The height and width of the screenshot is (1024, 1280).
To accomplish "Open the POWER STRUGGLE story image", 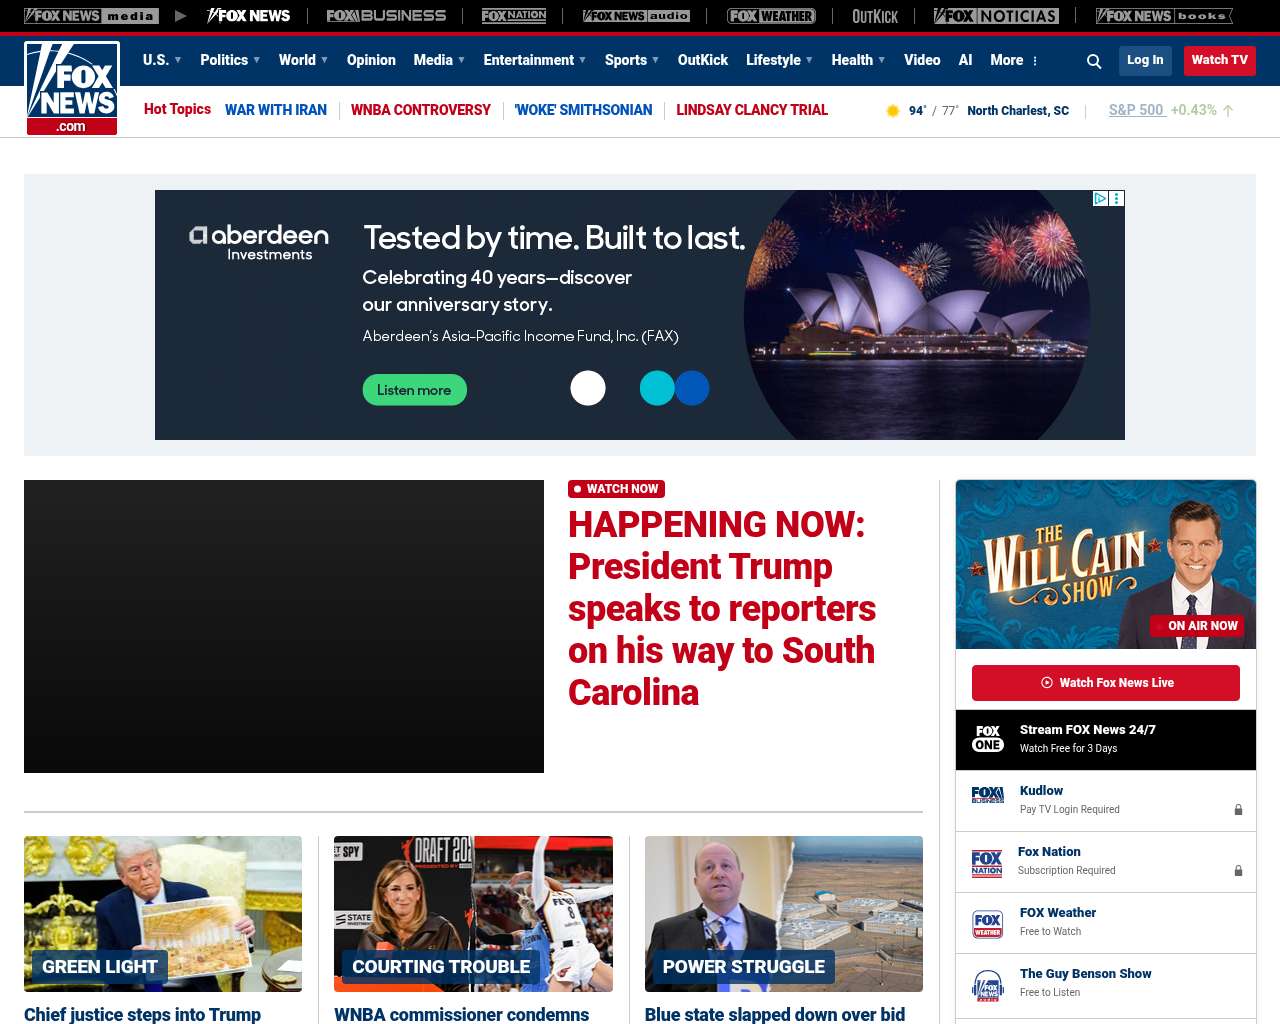I will click(x=784, y=914).
